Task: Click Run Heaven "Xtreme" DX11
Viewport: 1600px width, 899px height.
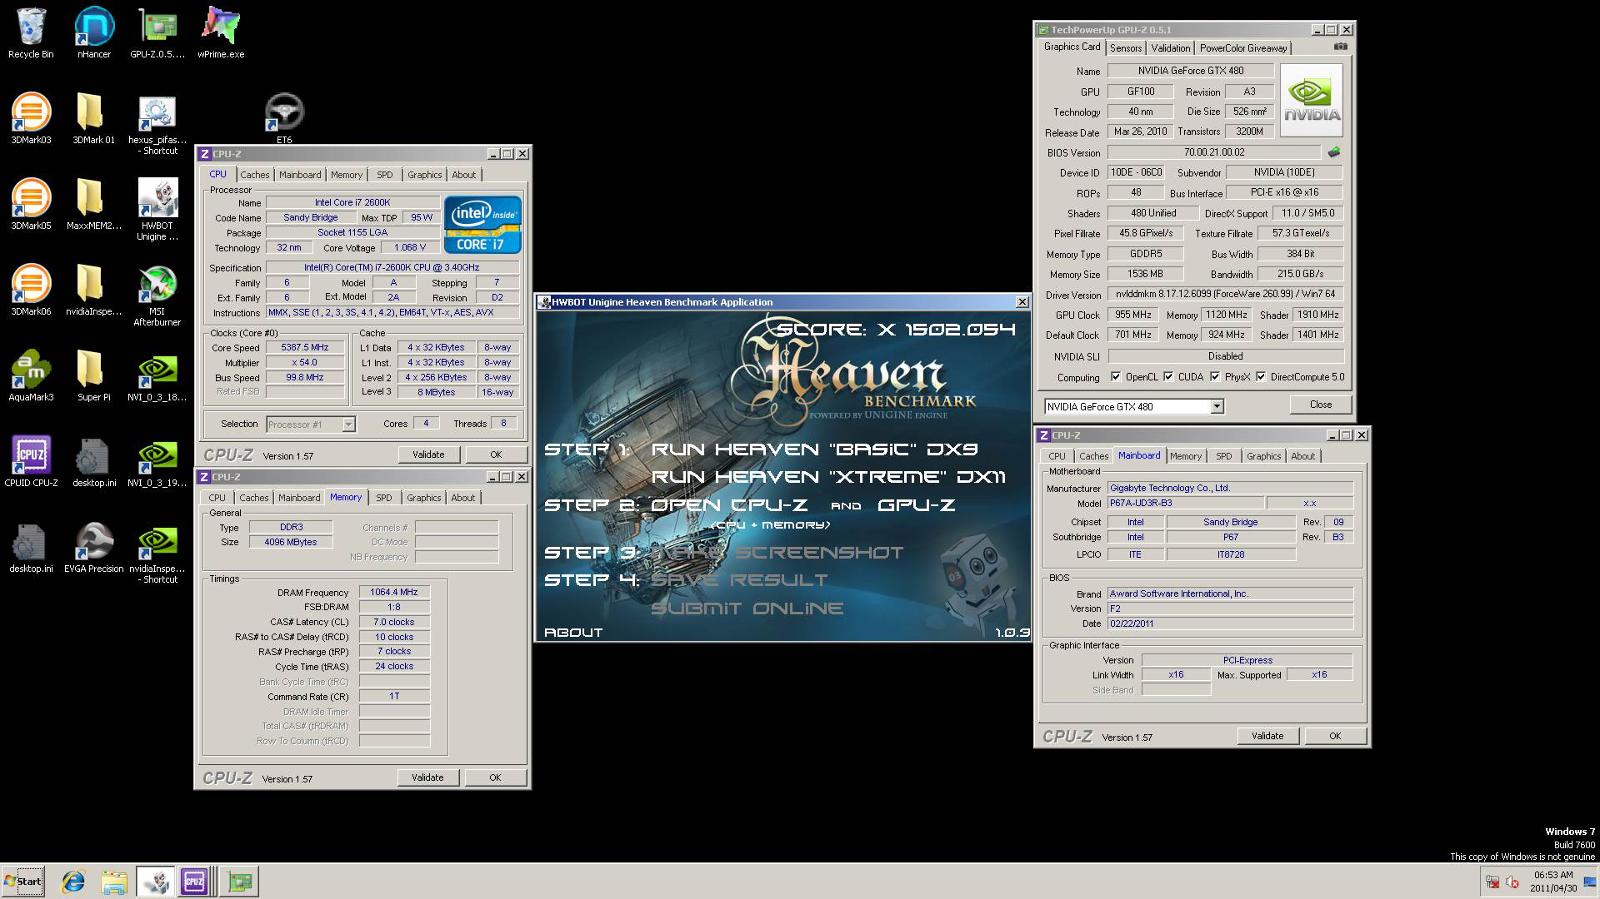Action: [x=829, y=477]
